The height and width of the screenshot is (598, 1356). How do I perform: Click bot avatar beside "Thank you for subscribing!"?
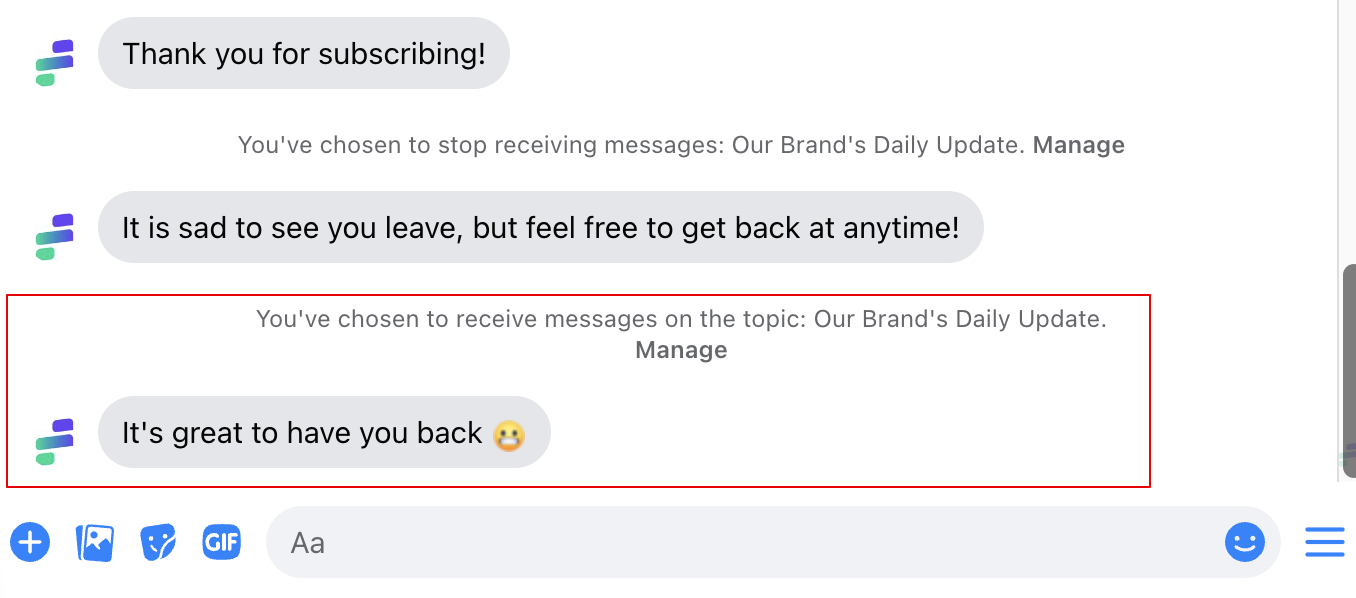(55, 62)
